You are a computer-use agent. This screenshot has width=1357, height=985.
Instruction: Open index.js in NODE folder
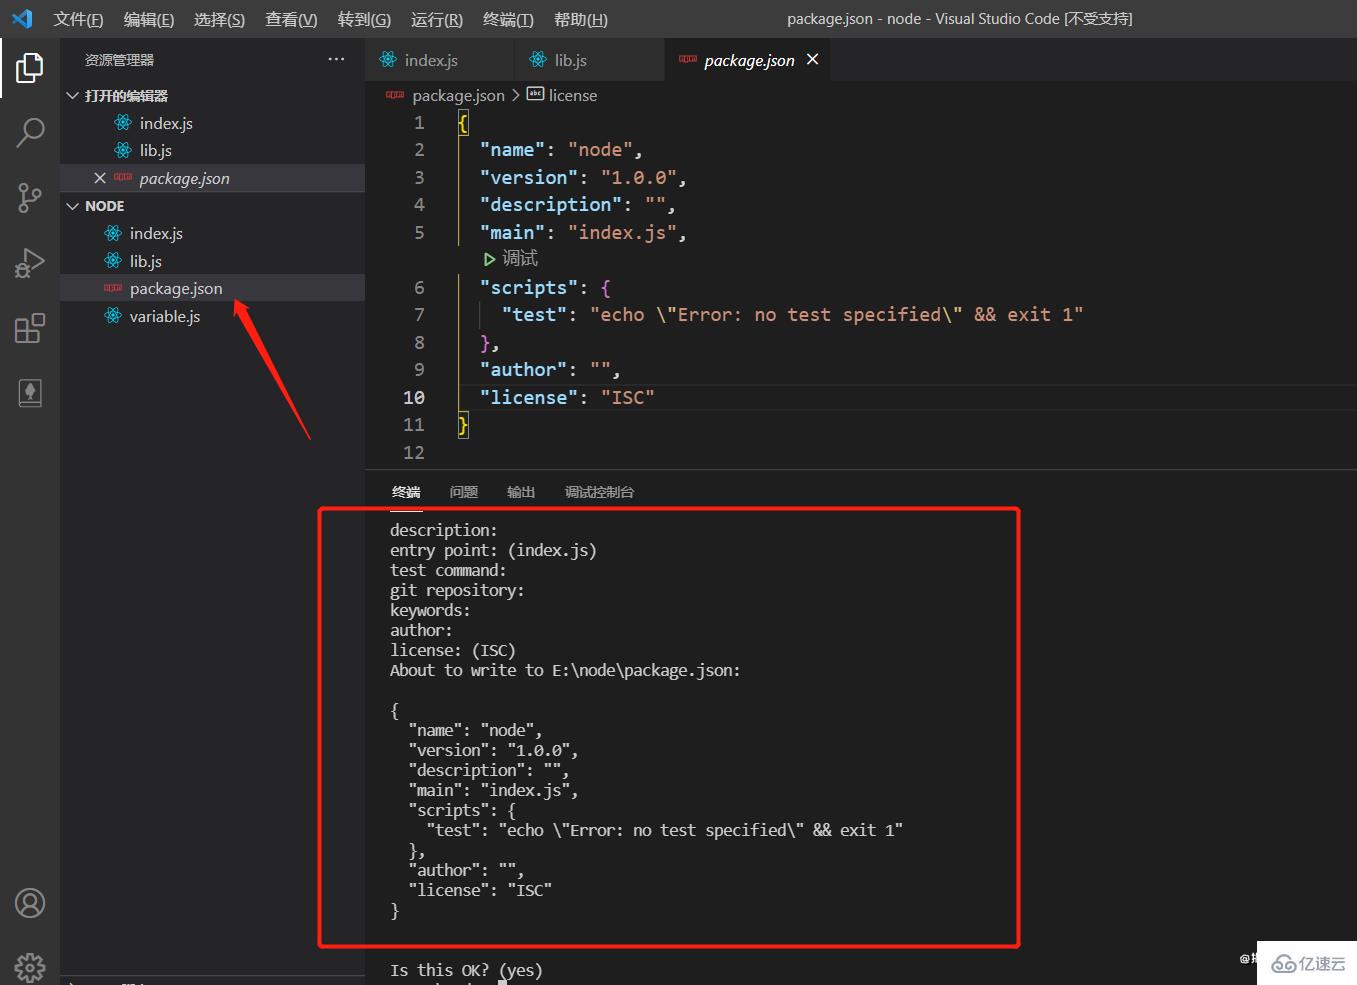(212, 233)
